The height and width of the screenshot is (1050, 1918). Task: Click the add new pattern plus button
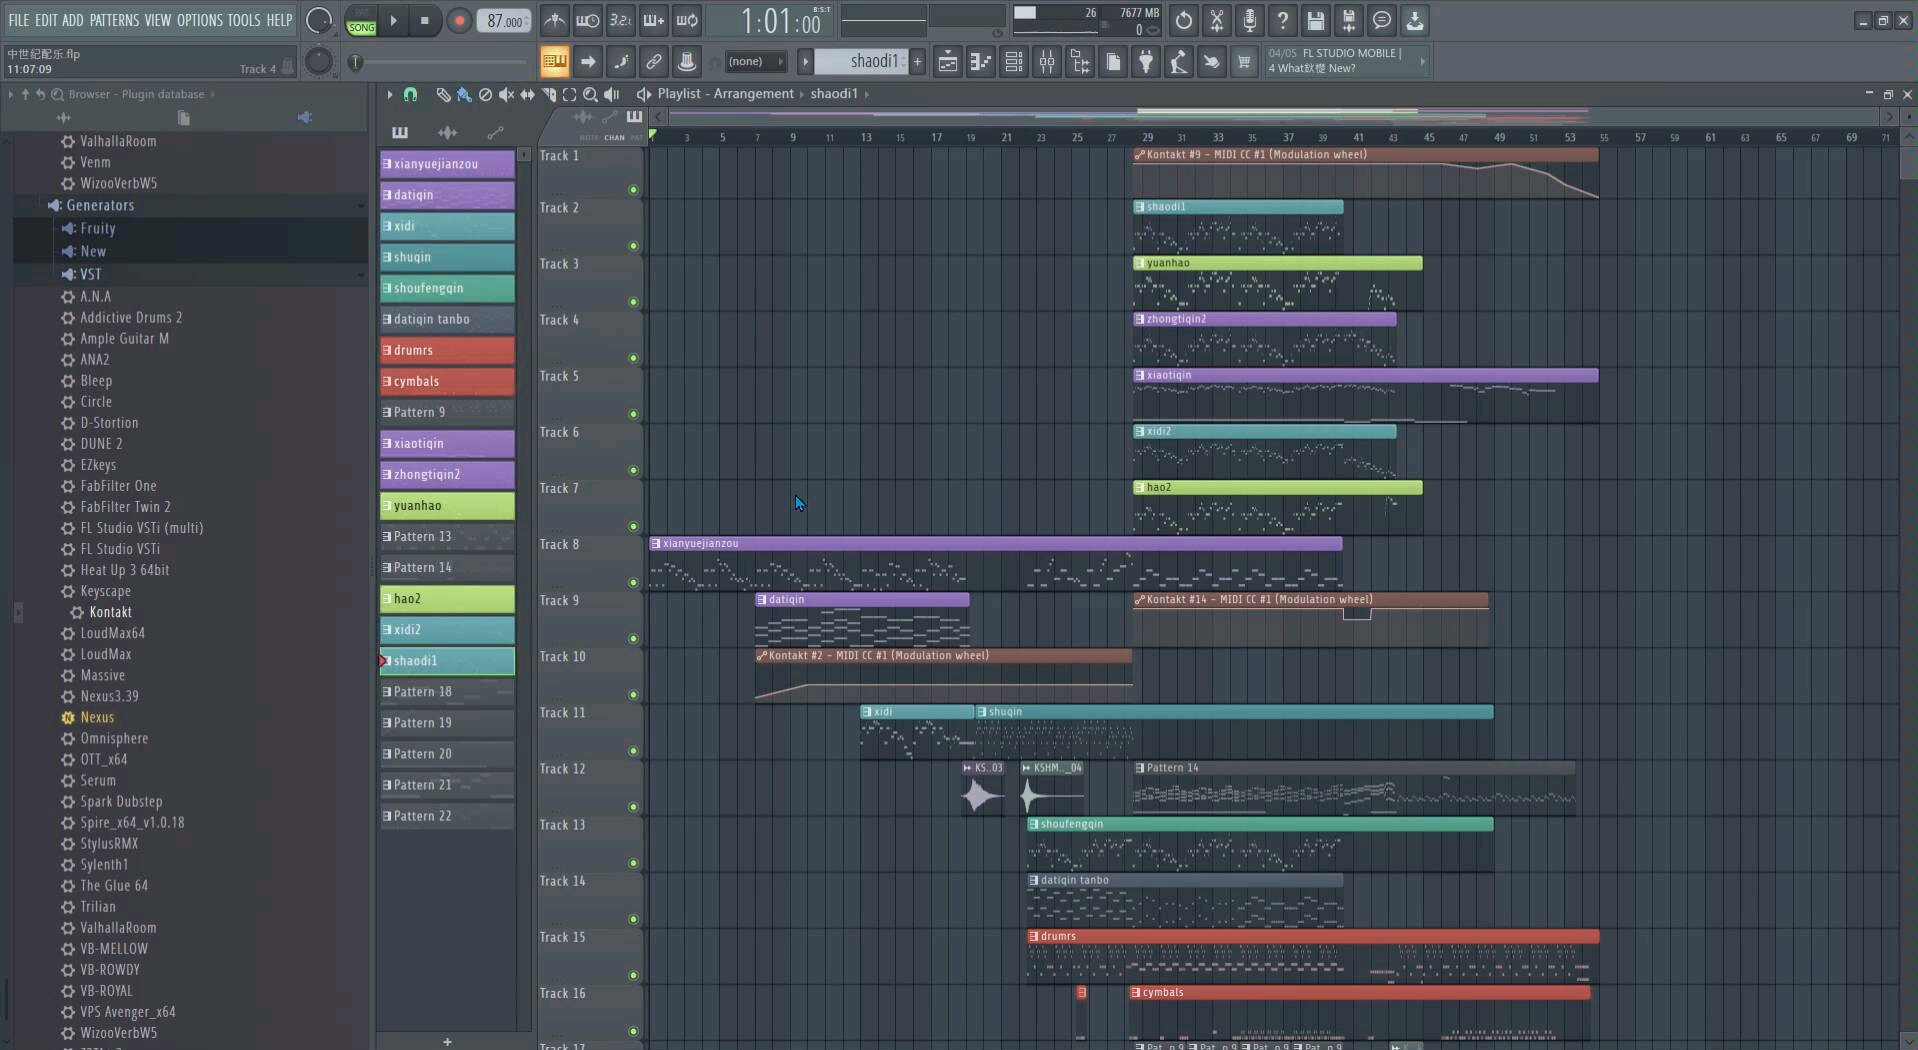point(447,1041)
